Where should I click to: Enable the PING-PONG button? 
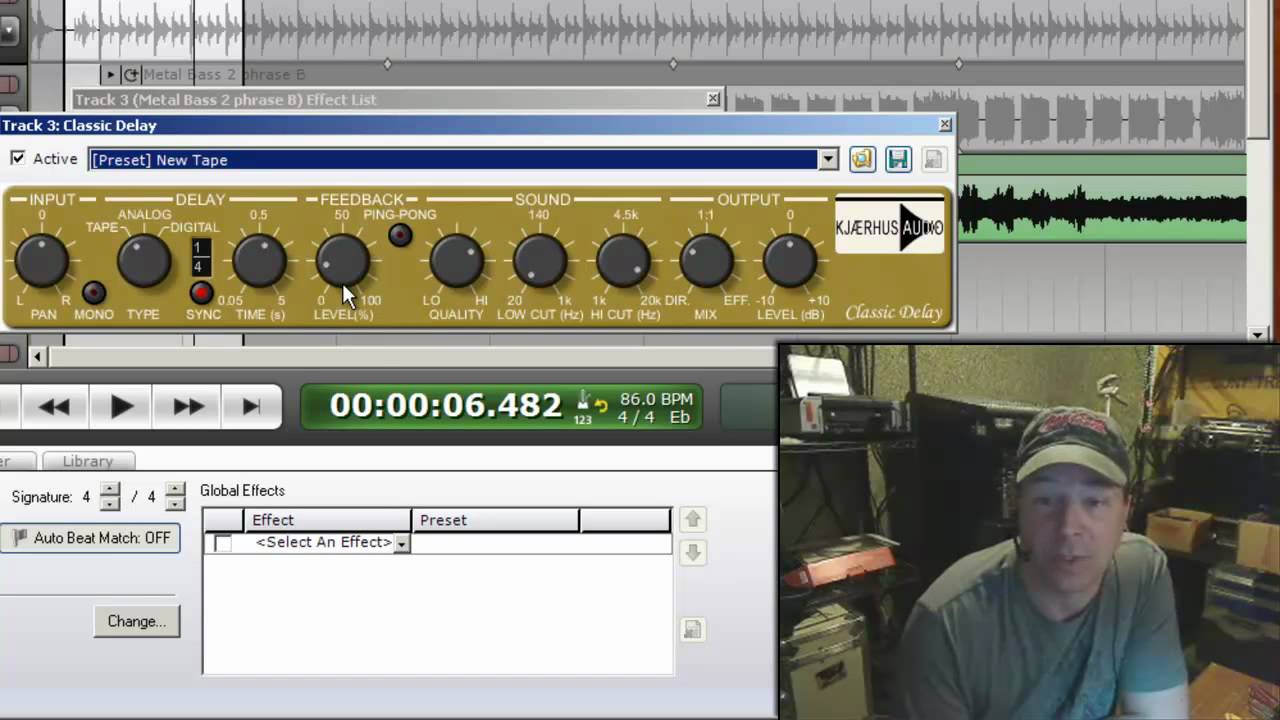[400, 235]
